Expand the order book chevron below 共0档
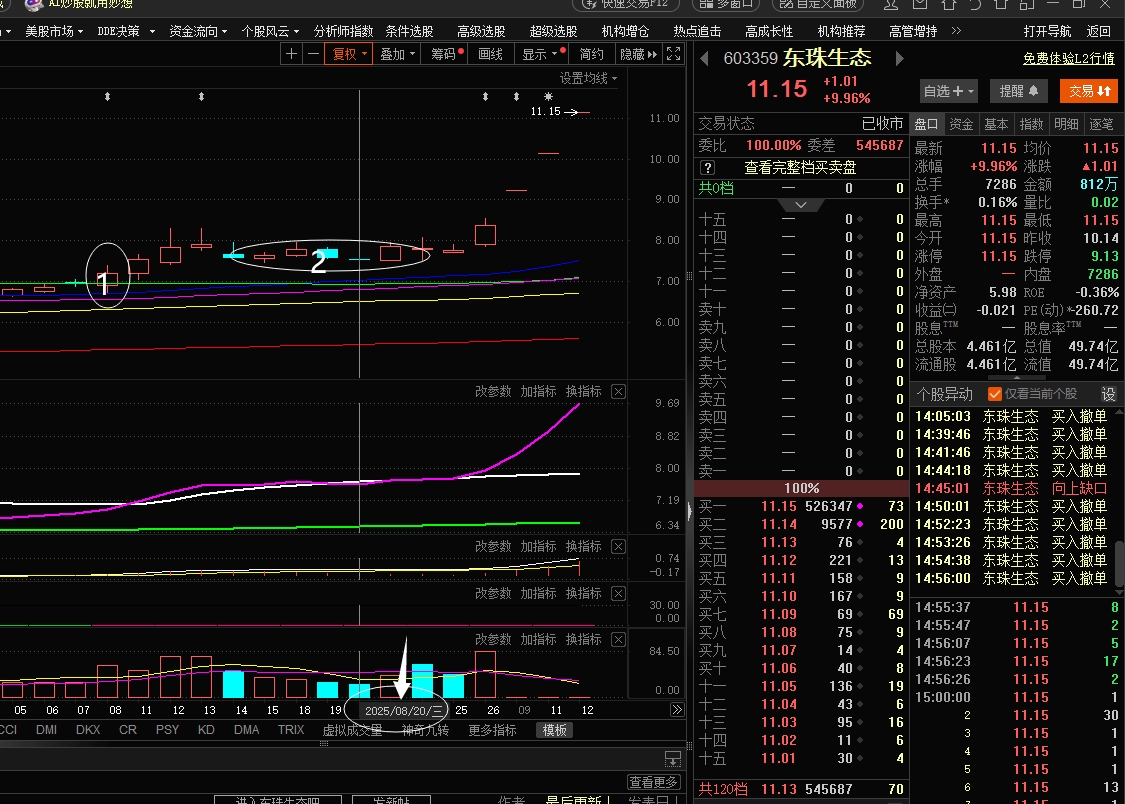Viewport: 1125px width, 804px height. [x=801, y=205]
